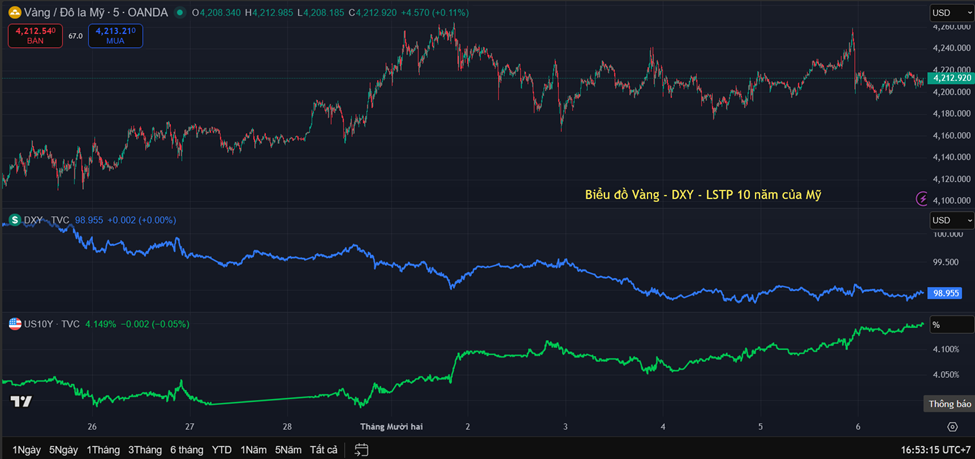
Task: Switch to the 6 tháng range
Action: (x=186, y=449)
